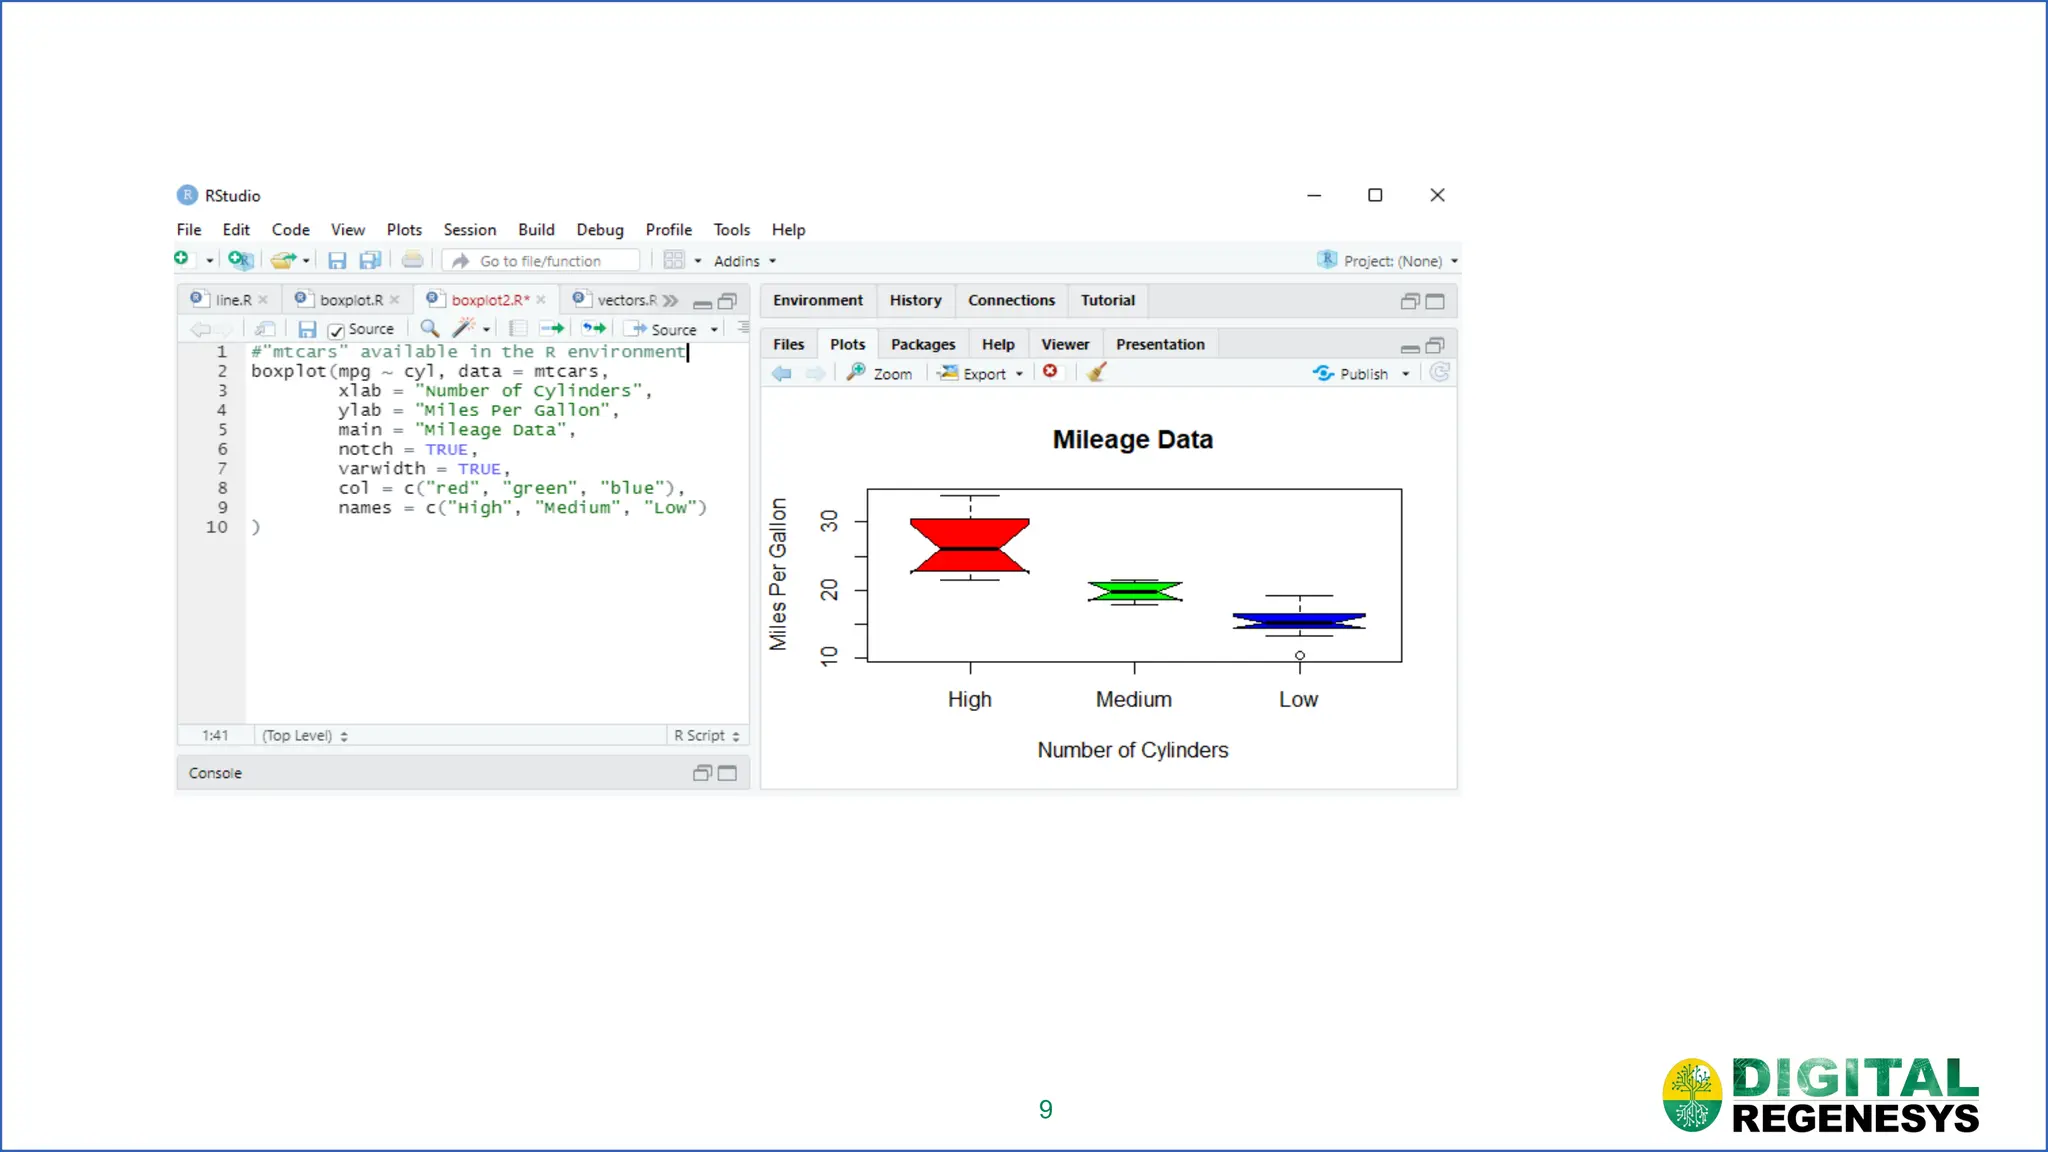This screenshot has width=2048, height=1152.
Task: Open the Project (None) dropdown
Action: click(1391, 261)
